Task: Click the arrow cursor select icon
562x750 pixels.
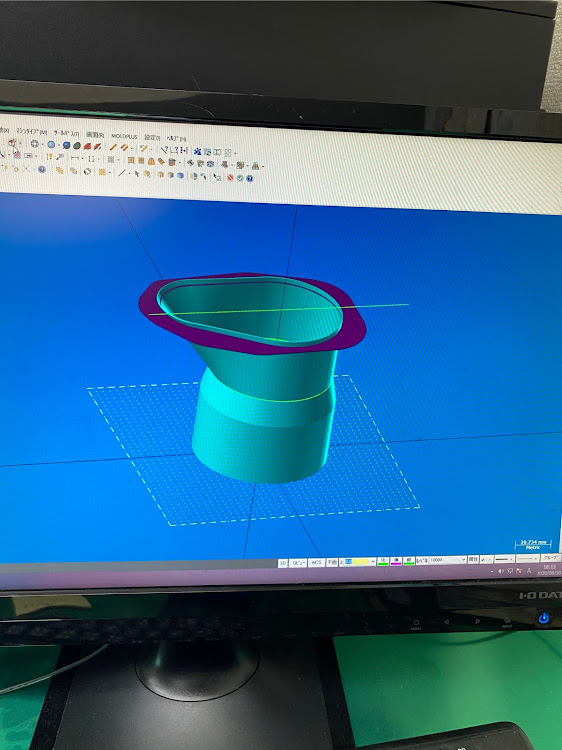Action: tap(137, 173)
